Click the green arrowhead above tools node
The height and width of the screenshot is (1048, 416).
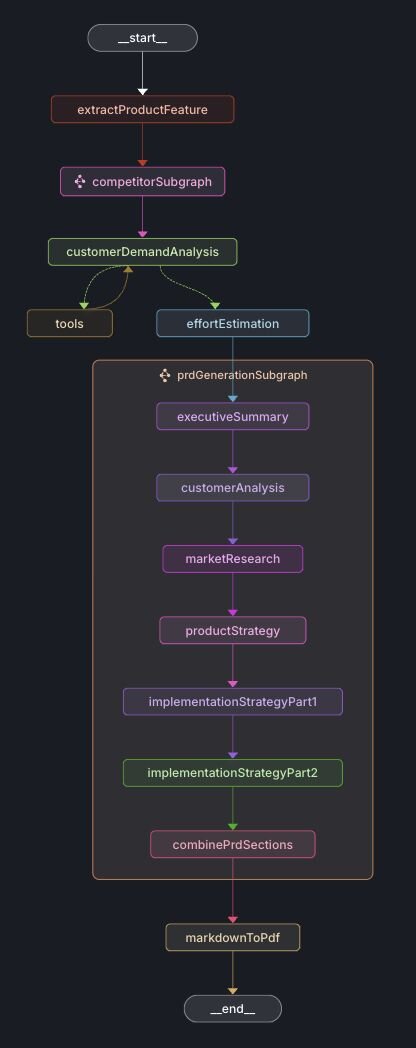[84, 305]
